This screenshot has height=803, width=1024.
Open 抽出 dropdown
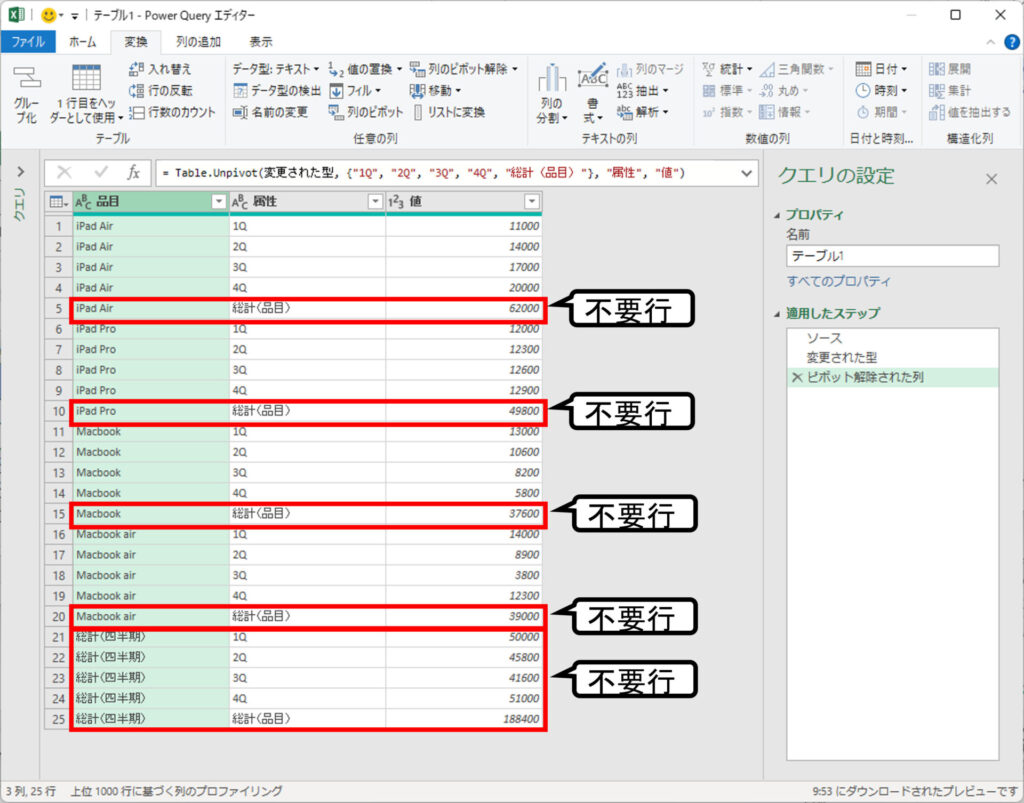643,90
